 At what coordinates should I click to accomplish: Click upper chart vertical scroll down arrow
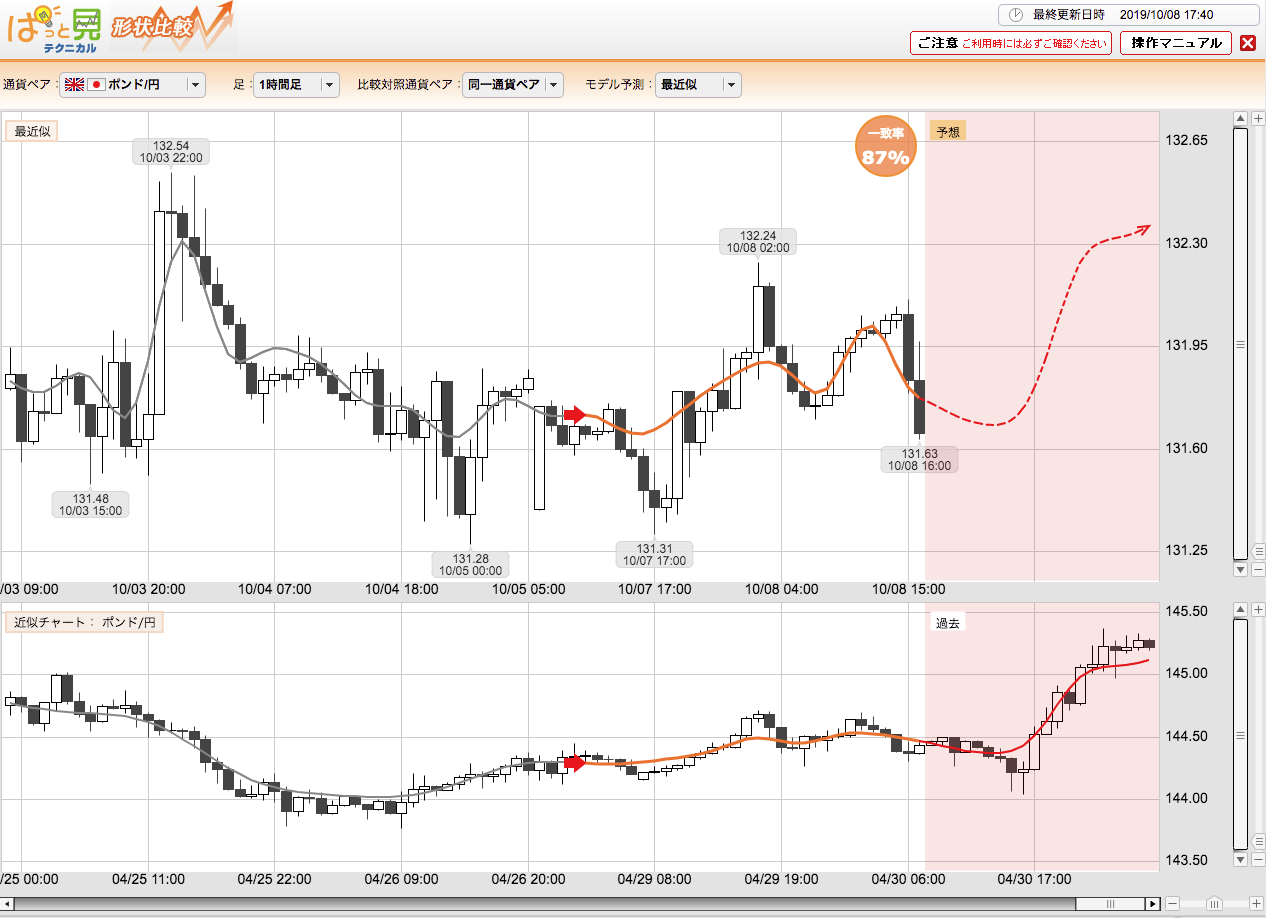(1240, 570)
